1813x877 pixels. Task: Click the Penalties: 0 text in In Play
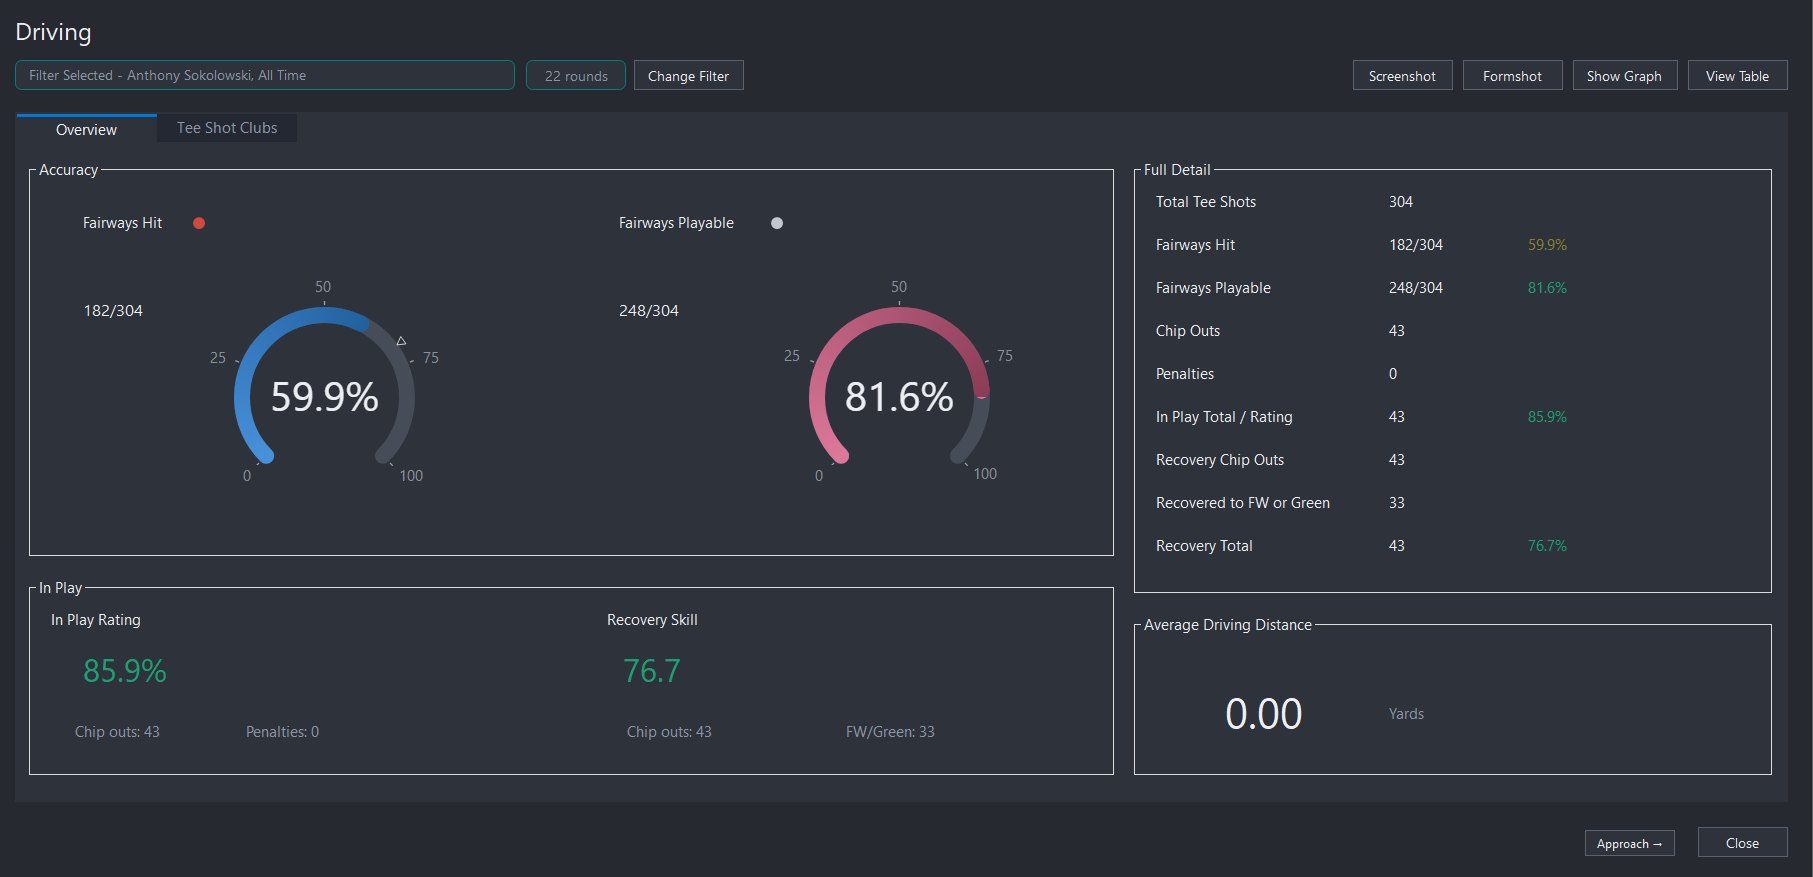282,732
